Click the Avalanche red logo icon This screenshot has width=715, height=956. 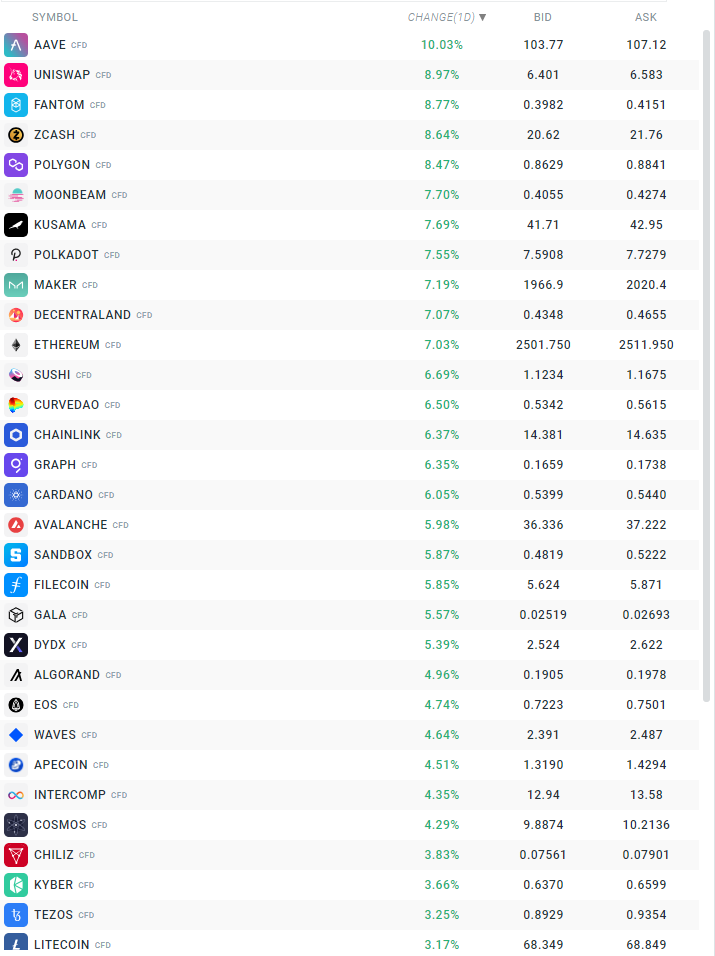[x=16, y=525]
